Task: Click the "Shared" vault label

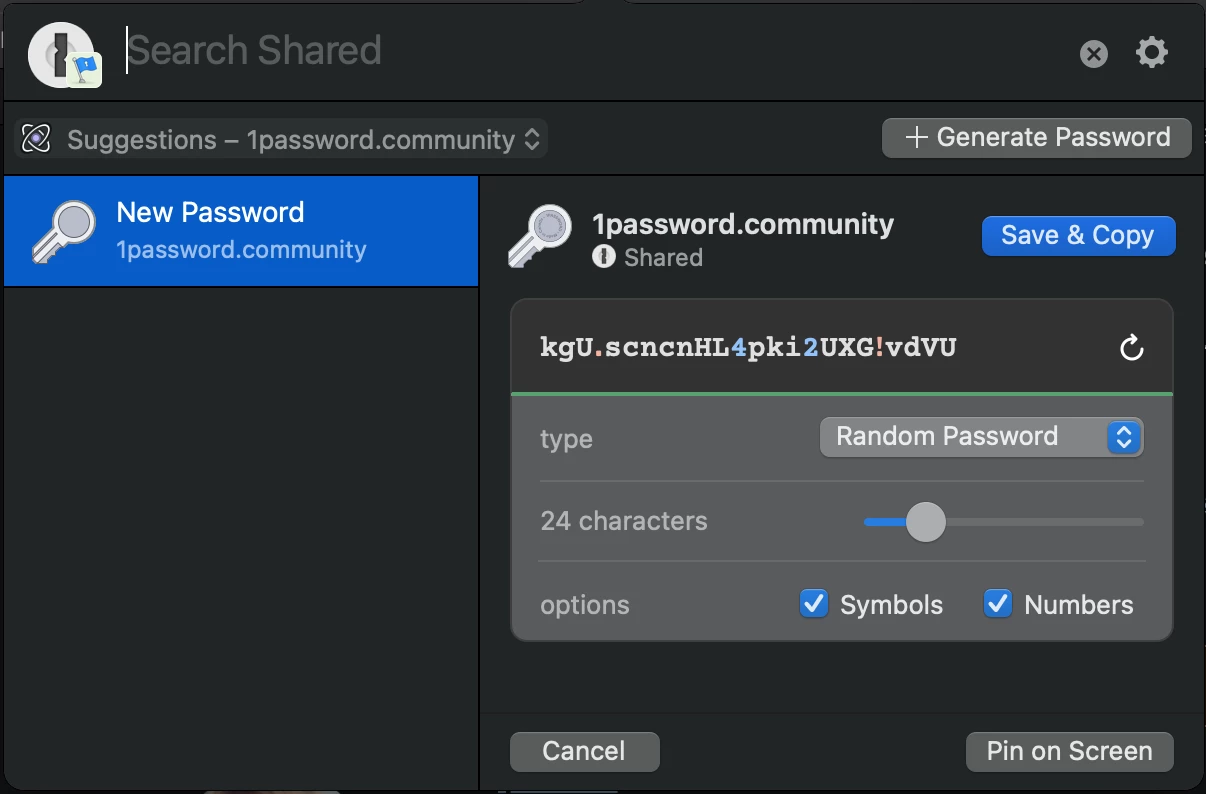Action: (663, 258)
